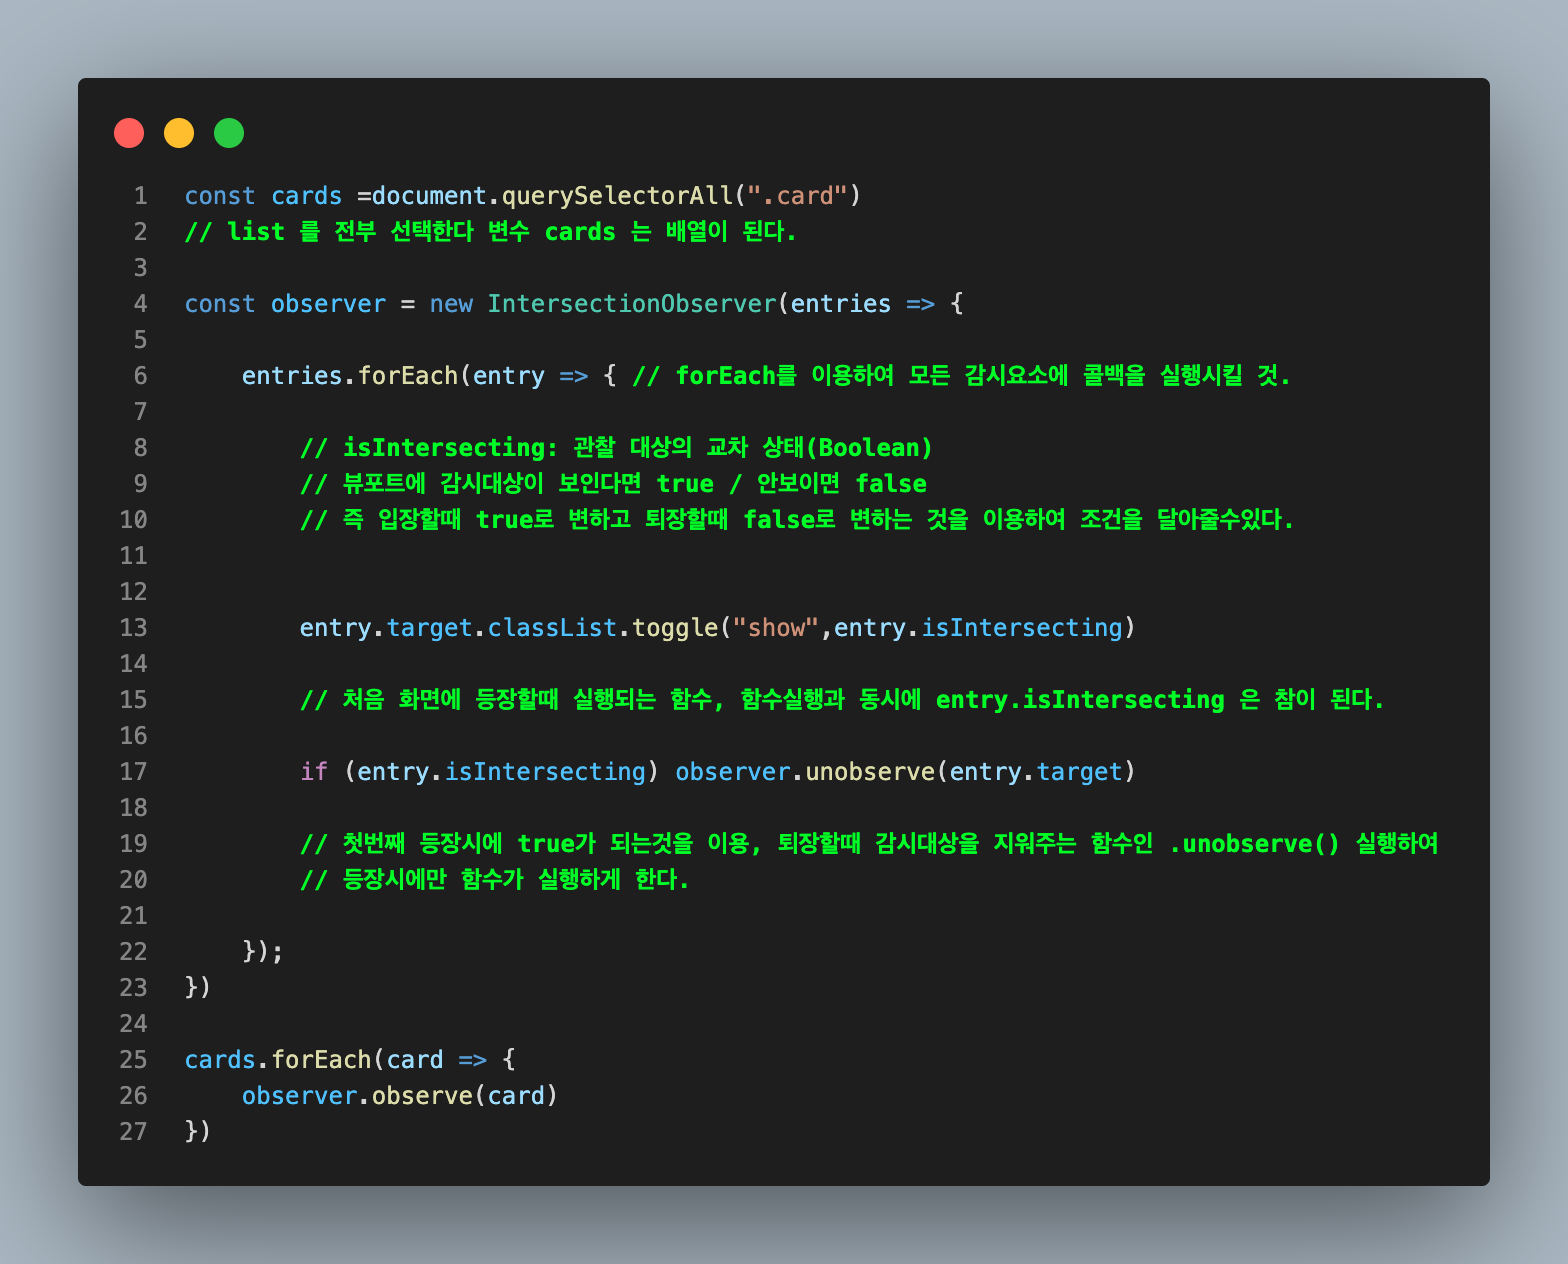Click line number 27 in gutter
This screenshot has width=1568, height=1264.
pyautogui.click(x=133, y=1132)
